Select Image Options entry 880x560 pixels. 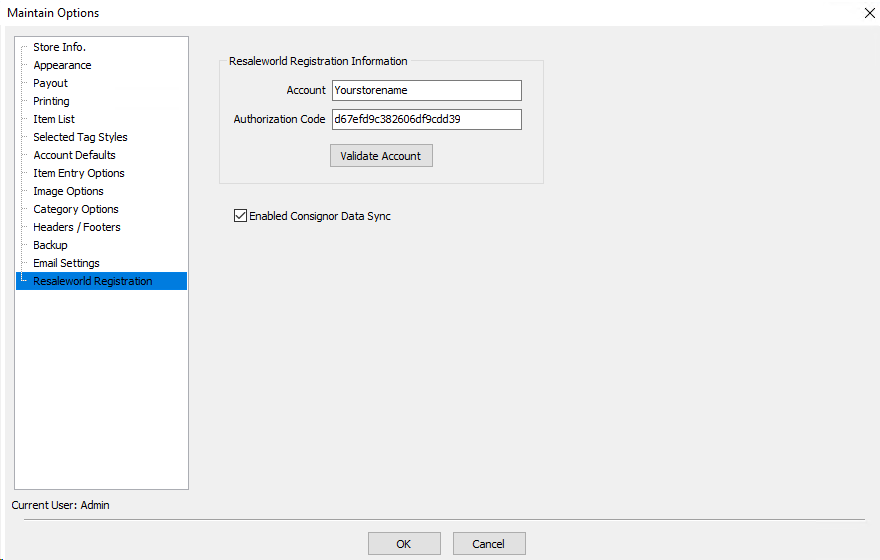pyautogui.click(x=68, y=191)
